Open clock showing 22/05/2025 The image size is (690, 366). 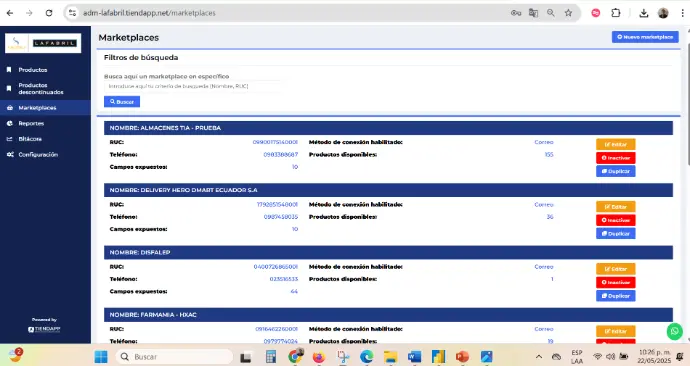654,357
